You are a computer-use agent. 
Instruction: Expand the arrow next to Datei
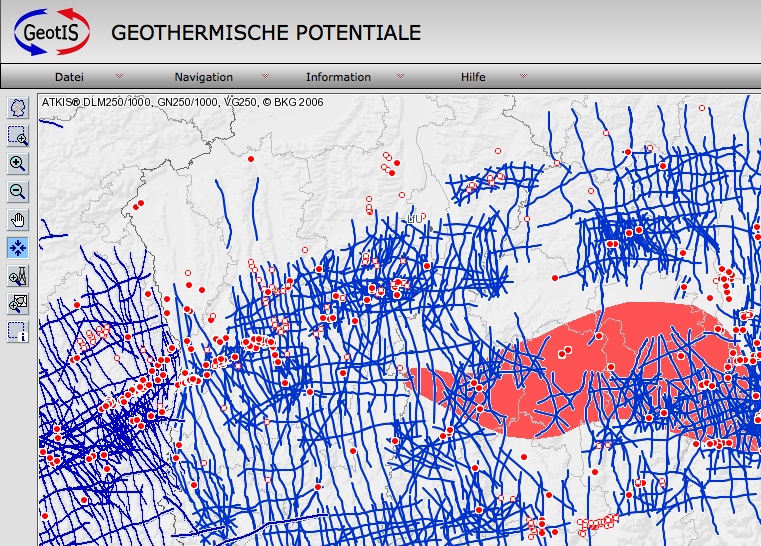click(120, 76)
